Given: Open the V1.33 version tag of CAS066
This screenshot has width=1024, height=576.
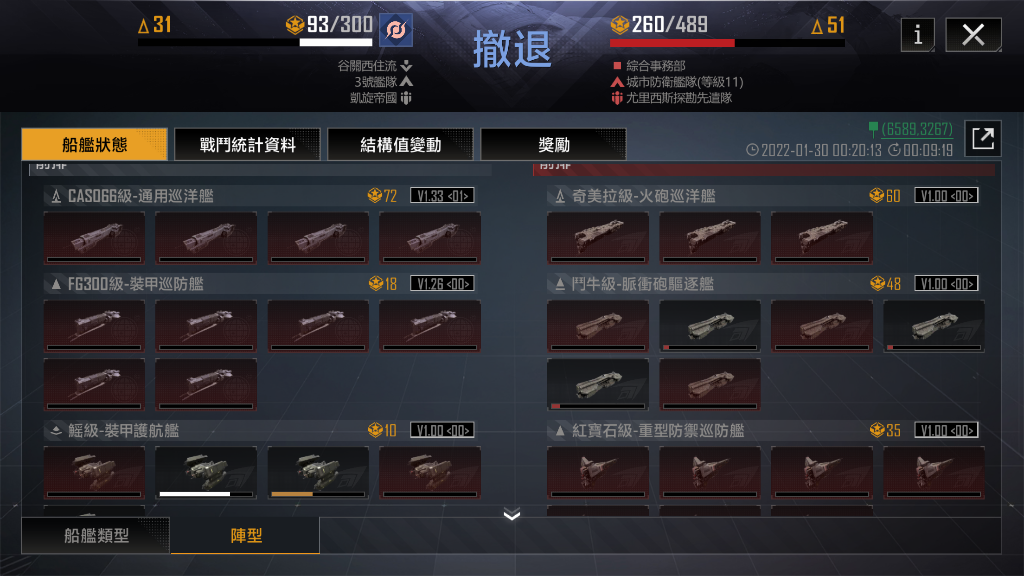Looking at the screenshot, I should [442, 195].
